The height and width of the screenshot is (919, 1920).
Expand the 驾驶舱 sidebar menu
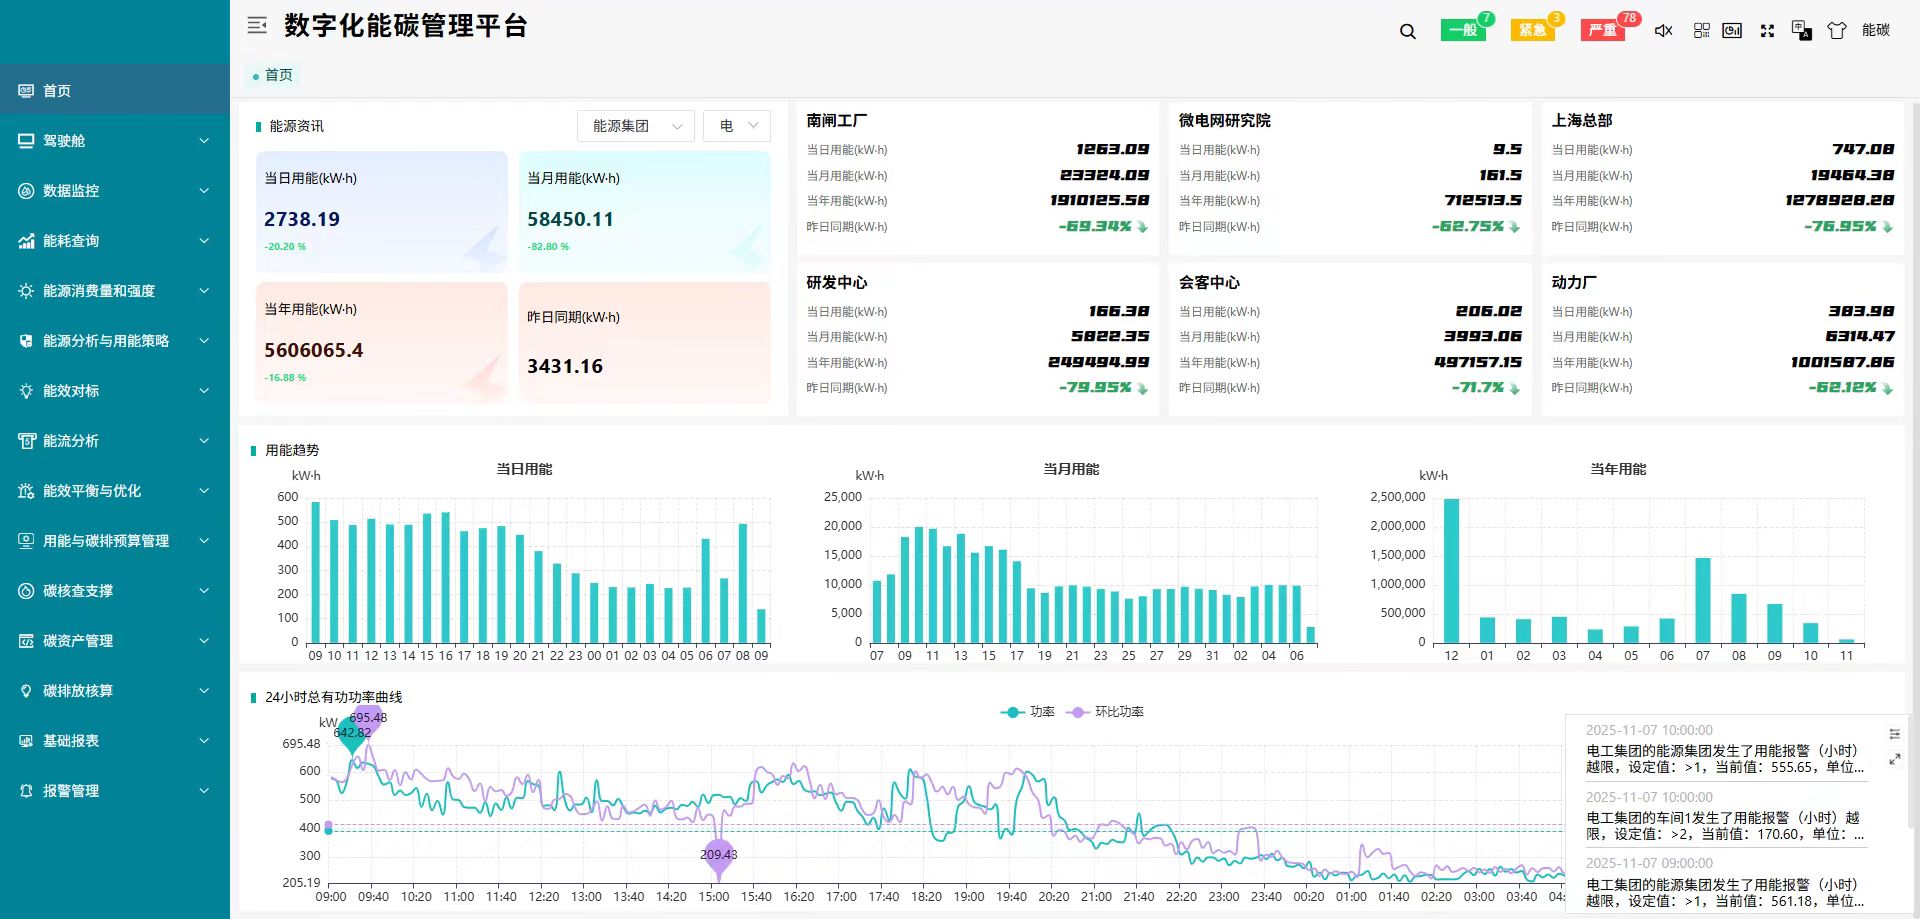(115, 141)
